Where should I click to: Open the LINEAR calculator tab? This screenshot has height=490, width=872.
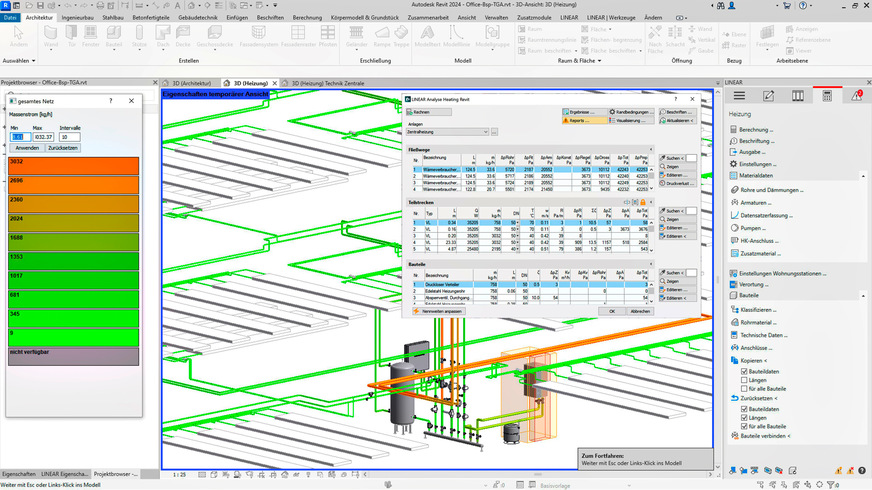[x=827, y=96]
